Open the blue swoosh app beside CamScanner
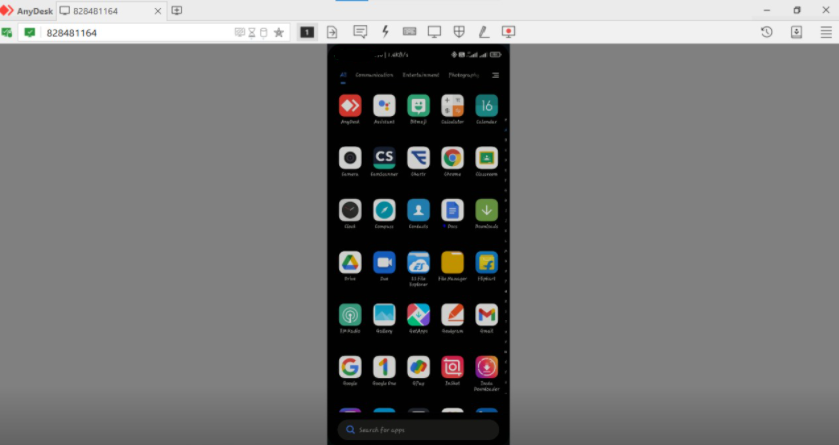The image size is (839, 445). pos(418,158)
